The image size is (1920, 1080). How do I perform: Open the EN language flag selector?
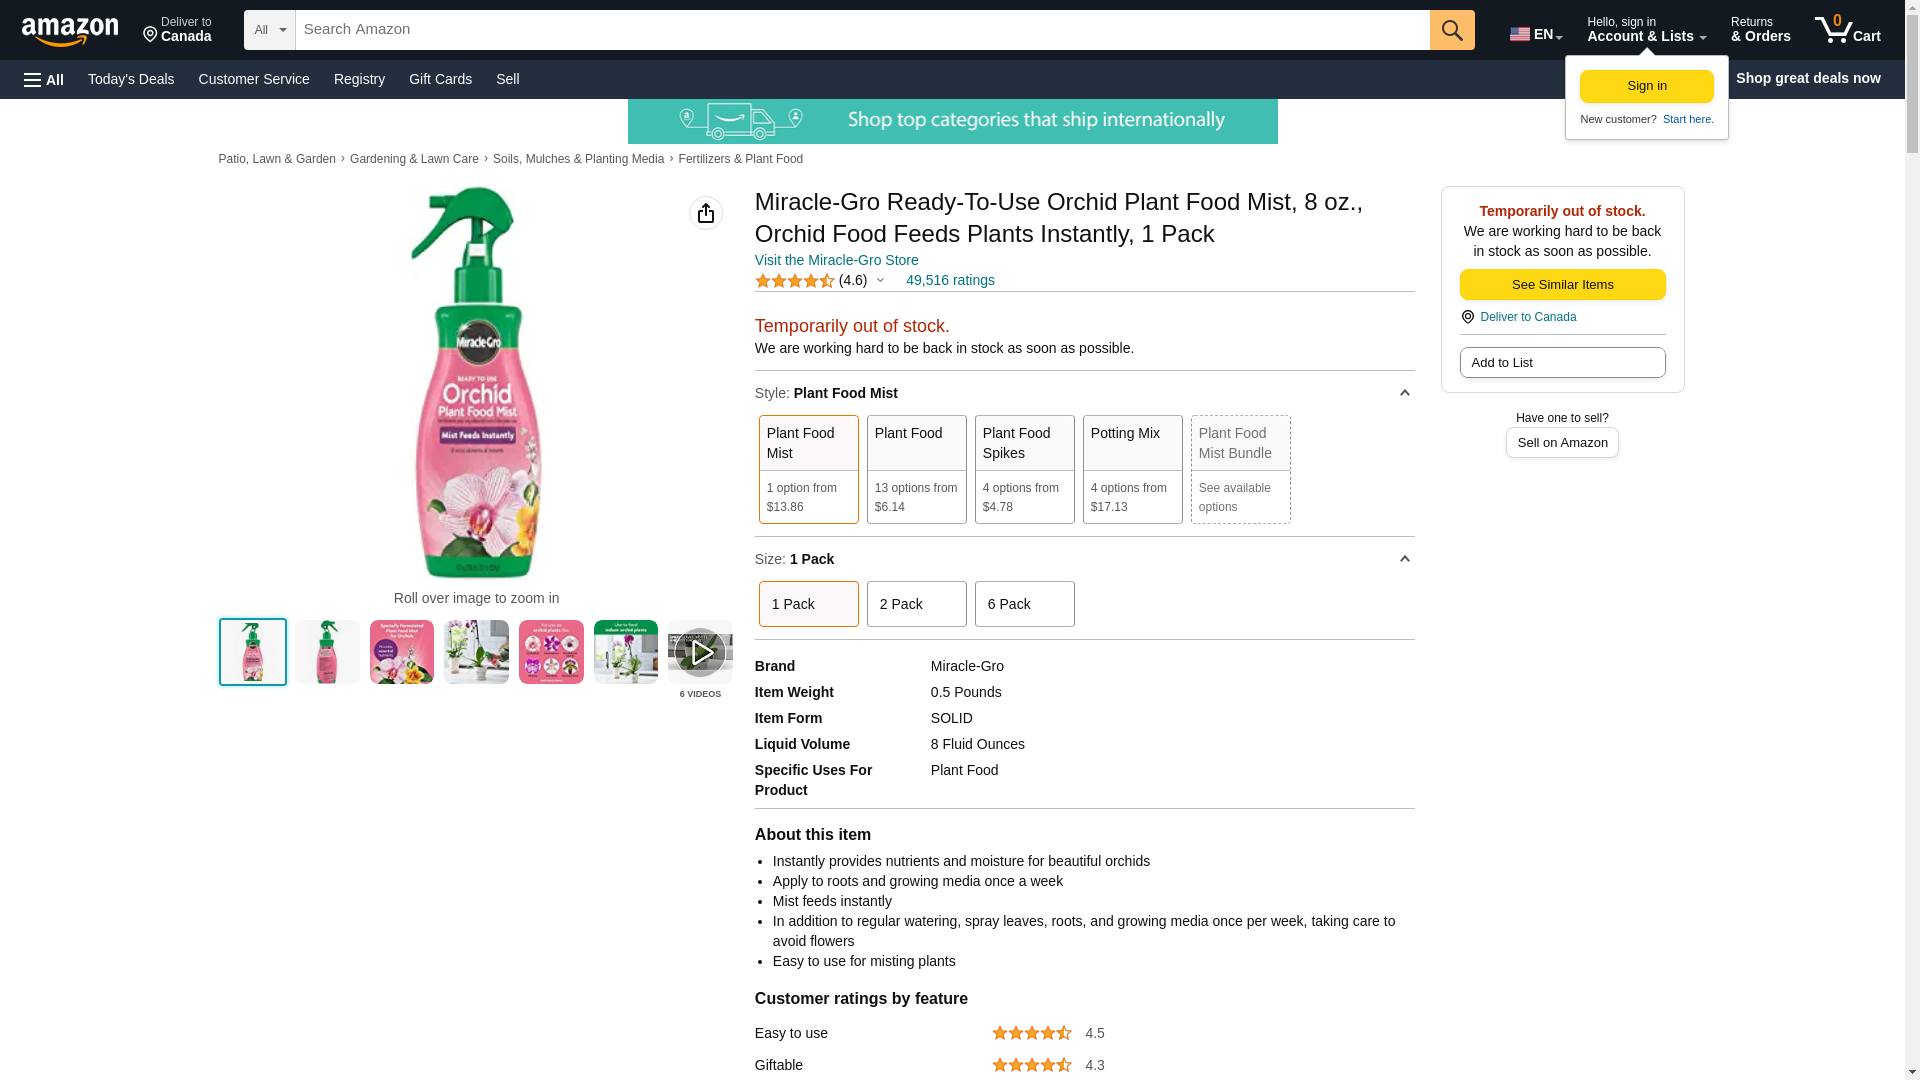1535,34
